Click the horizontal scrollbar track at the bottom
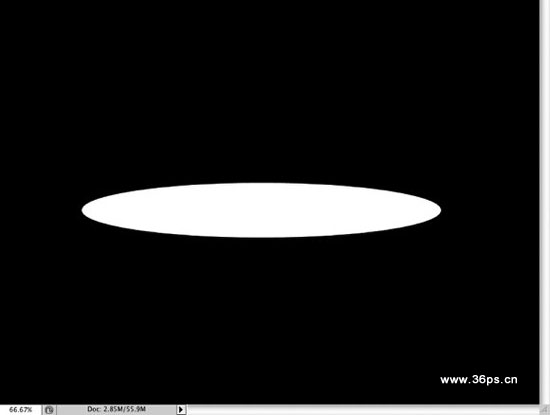550x415 pixels. [363, 410]
